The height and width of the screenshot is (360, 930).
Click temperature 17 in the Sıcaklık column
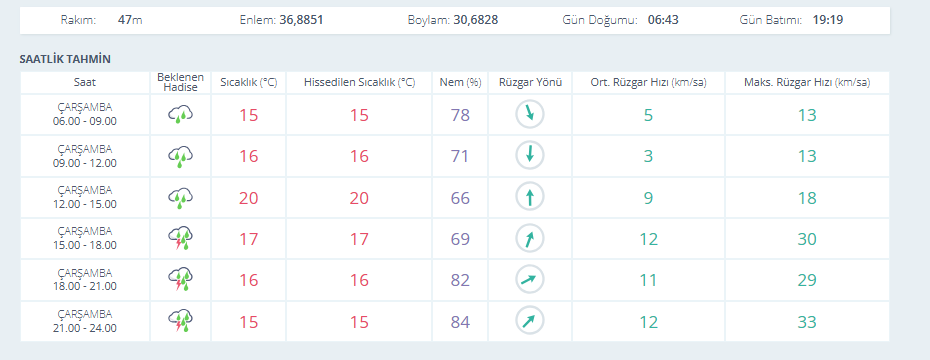coord(249,239)
